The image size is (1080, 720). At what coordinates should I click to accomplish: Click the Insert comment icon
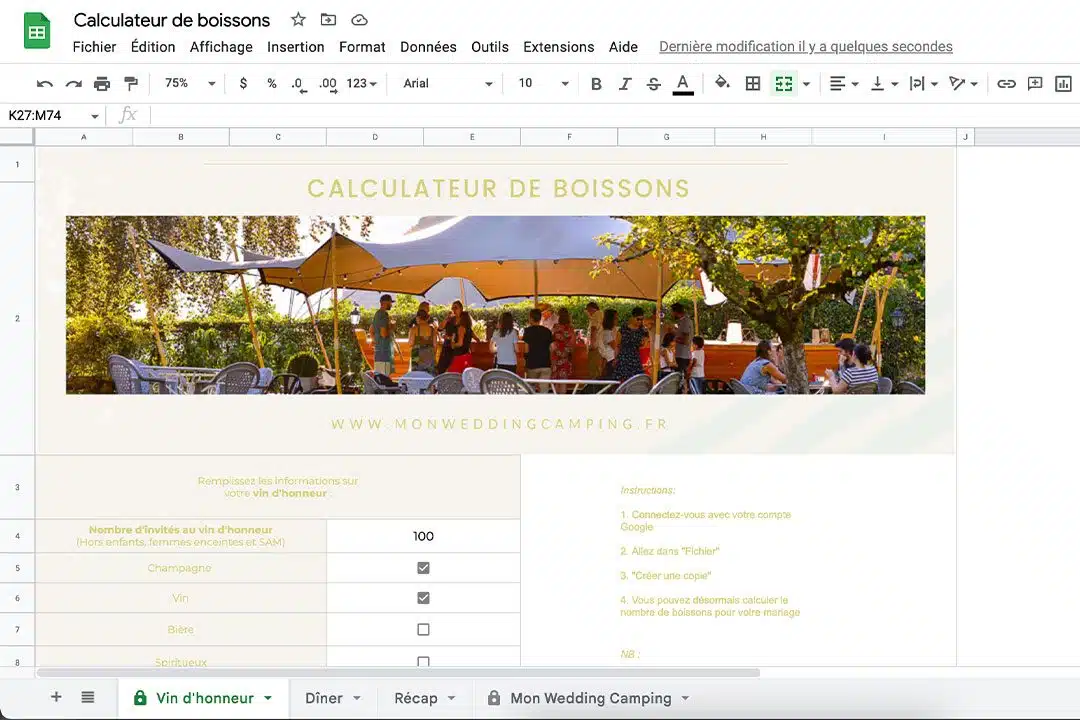[x=1035, y=83]
